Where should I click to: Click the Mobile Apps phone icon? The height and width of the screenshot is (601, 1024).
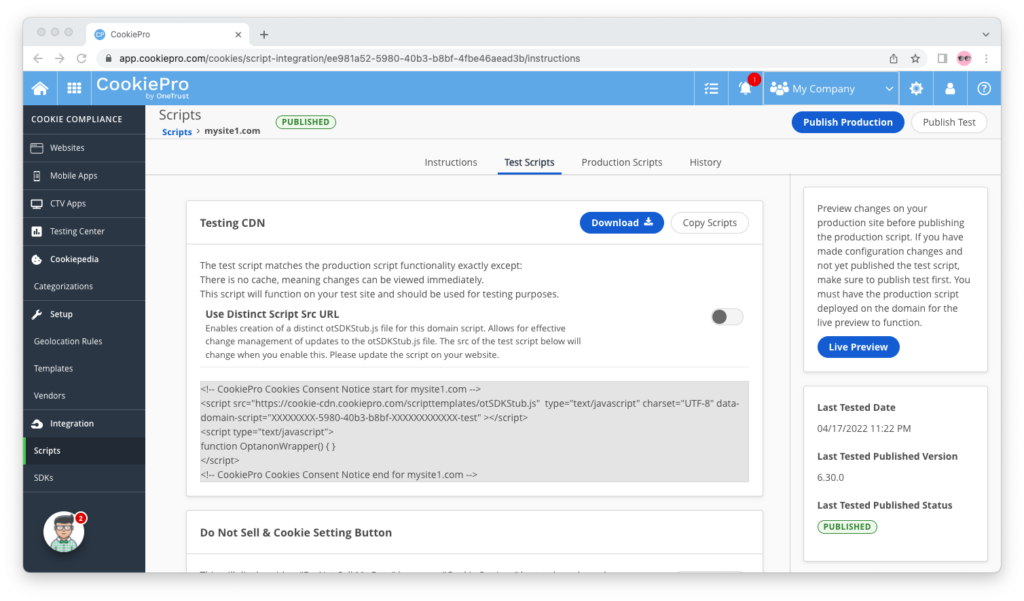point(37,176)
